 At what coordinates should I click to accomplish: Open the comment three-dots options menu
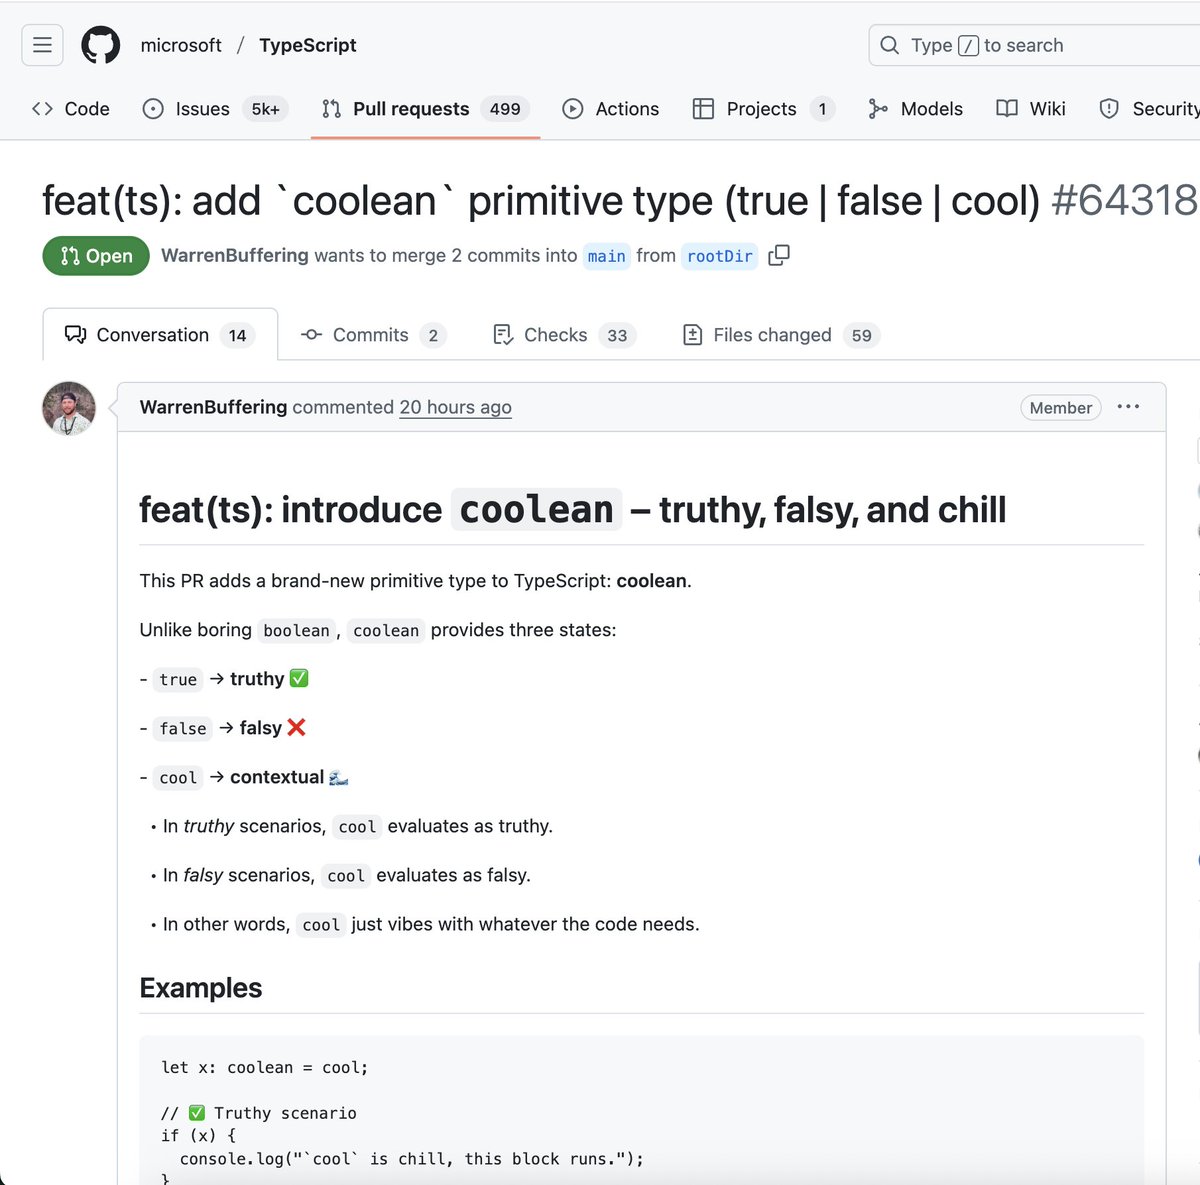point(1128,407)
